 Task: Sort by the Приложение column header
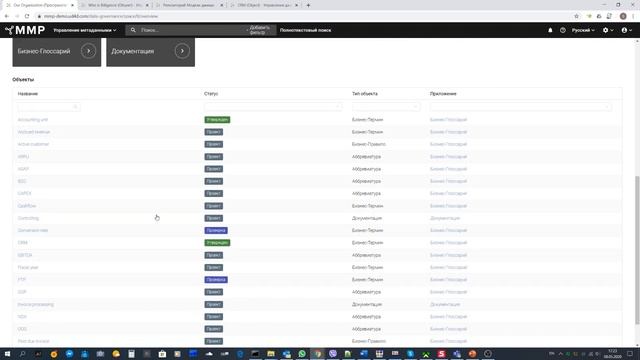point(443,94)
